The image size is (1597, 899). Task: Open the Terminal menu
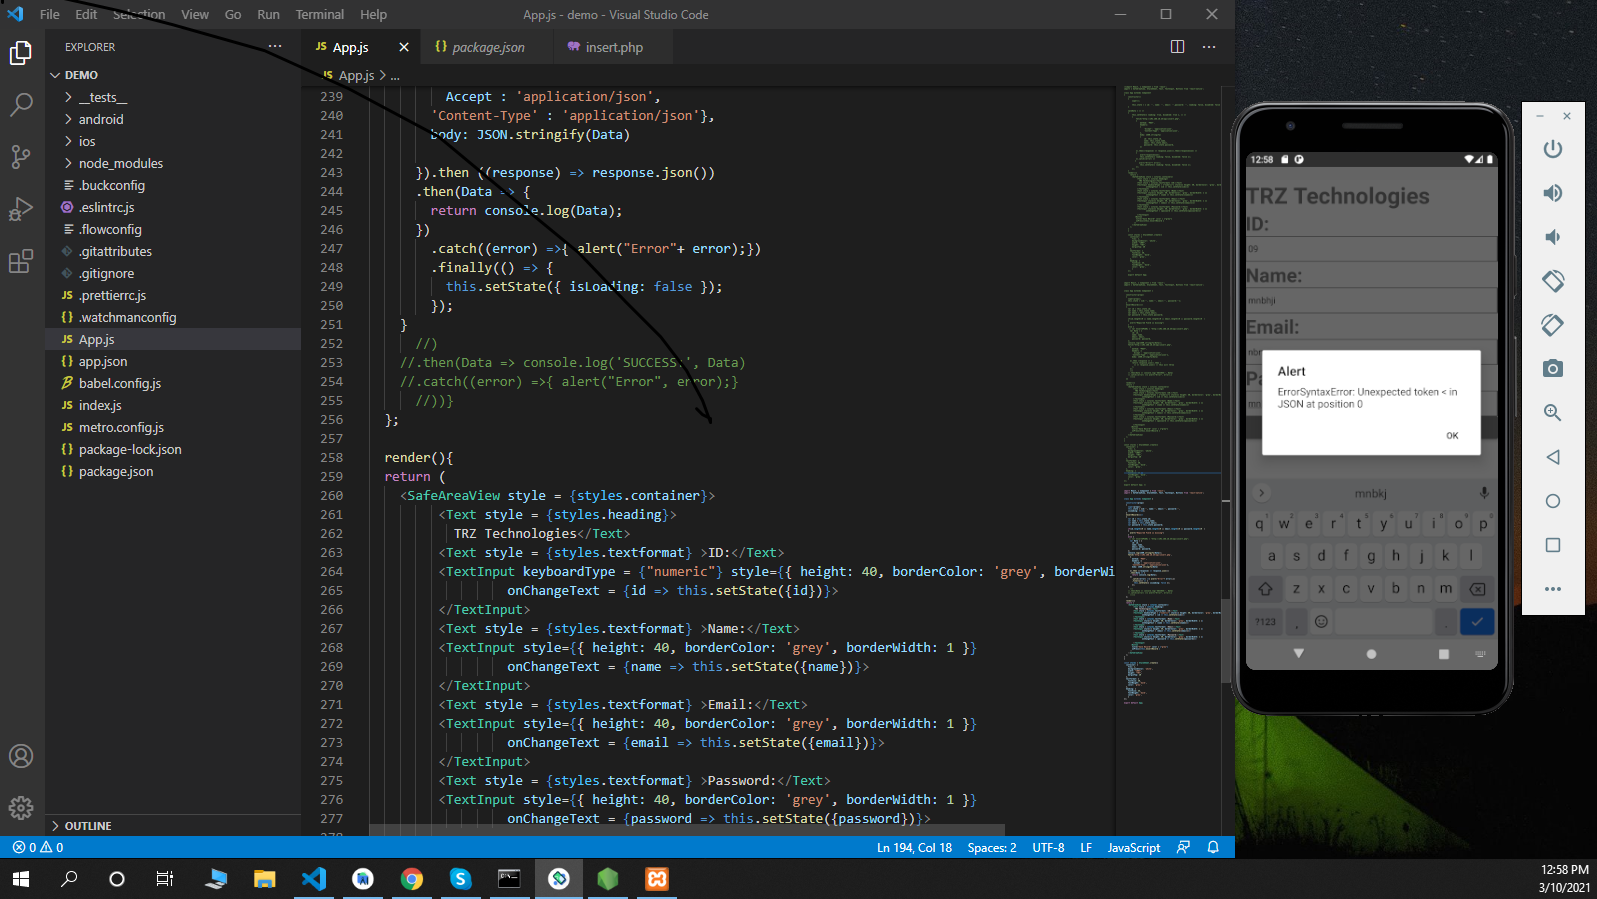tap(320, 14)
